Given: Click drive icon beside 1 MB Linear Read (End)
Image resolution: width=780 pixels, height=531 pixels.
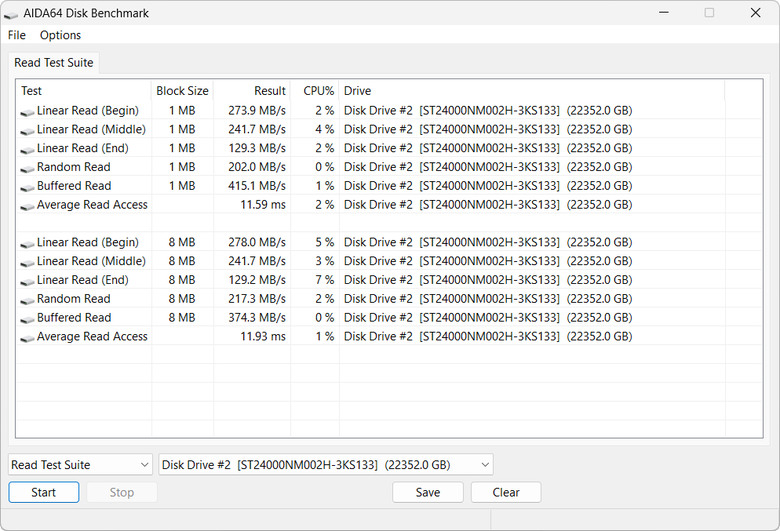Looking at the screenshot, I should pyautogui.click(x=27, y=150).
